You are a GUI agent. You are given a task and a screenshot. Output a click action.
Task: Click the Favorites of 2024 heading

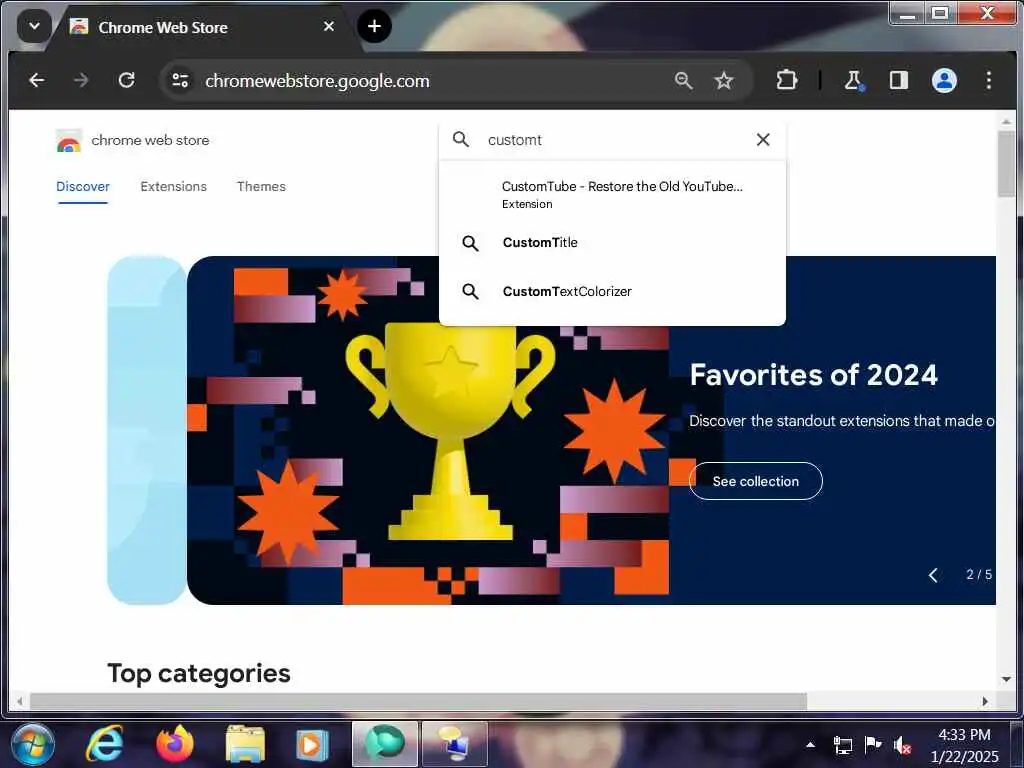814,375
